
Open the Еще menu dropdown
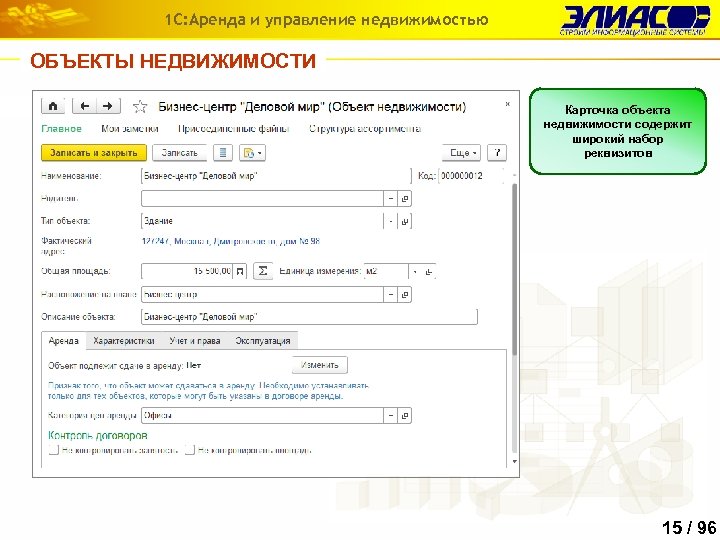[461, 153]
